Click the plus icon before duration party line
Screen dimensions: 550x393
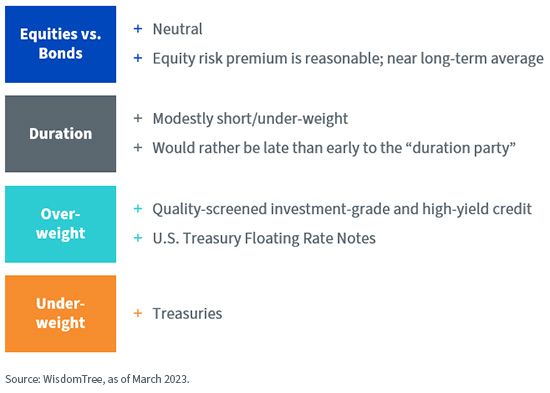[x=138, y=147]
